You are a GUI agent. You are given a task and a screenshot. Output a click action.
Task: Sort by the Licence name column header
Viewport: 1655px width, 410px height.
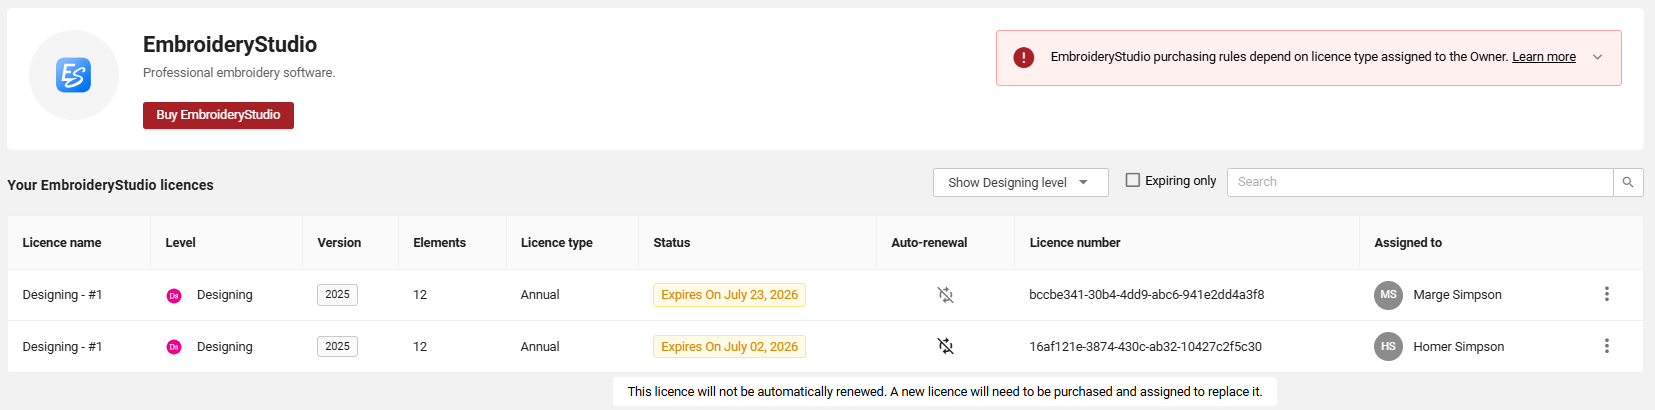(62, 243)
